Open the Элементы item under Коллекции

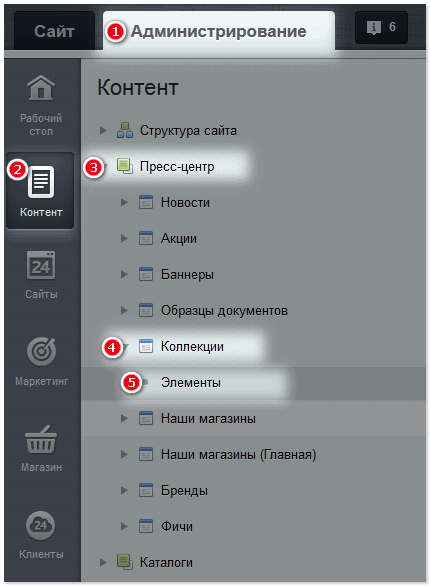click(191, 383)
